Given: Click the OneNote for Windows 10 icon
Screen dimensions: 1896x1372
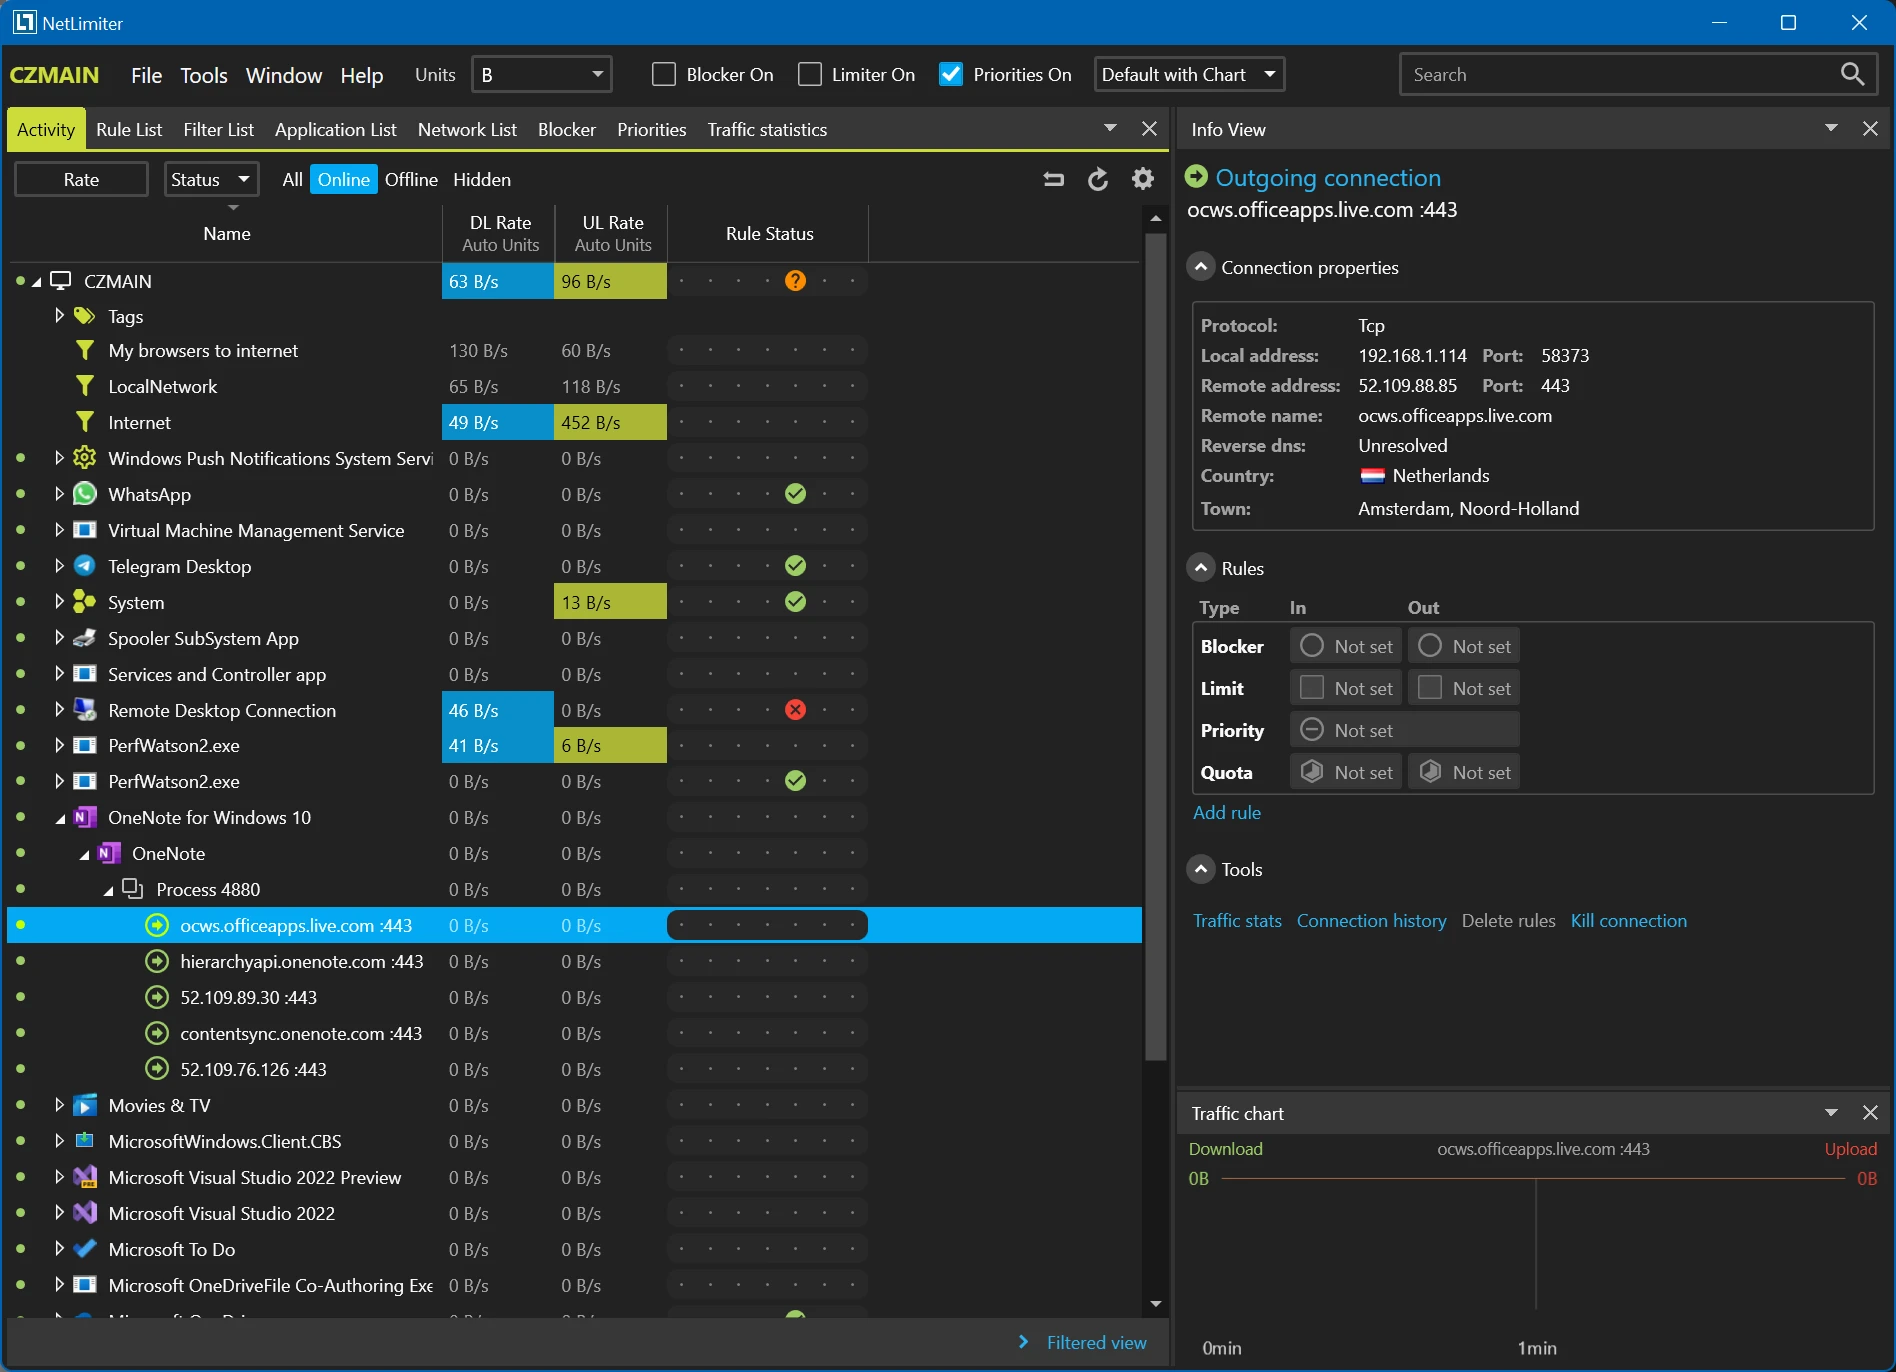Looking at the screenshot, I should 85,817.
